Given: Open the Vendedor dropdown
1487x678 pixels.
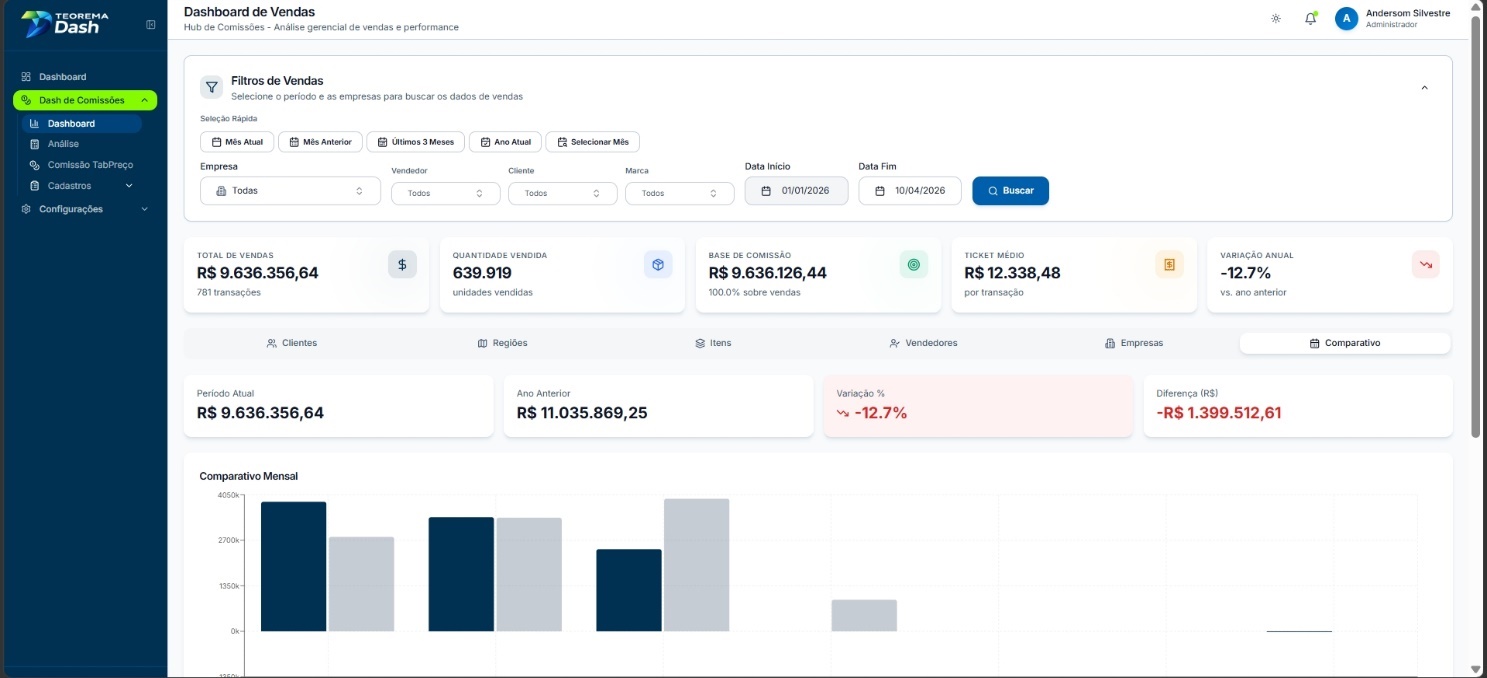Looking at the screenshot, I should point(445,193).
